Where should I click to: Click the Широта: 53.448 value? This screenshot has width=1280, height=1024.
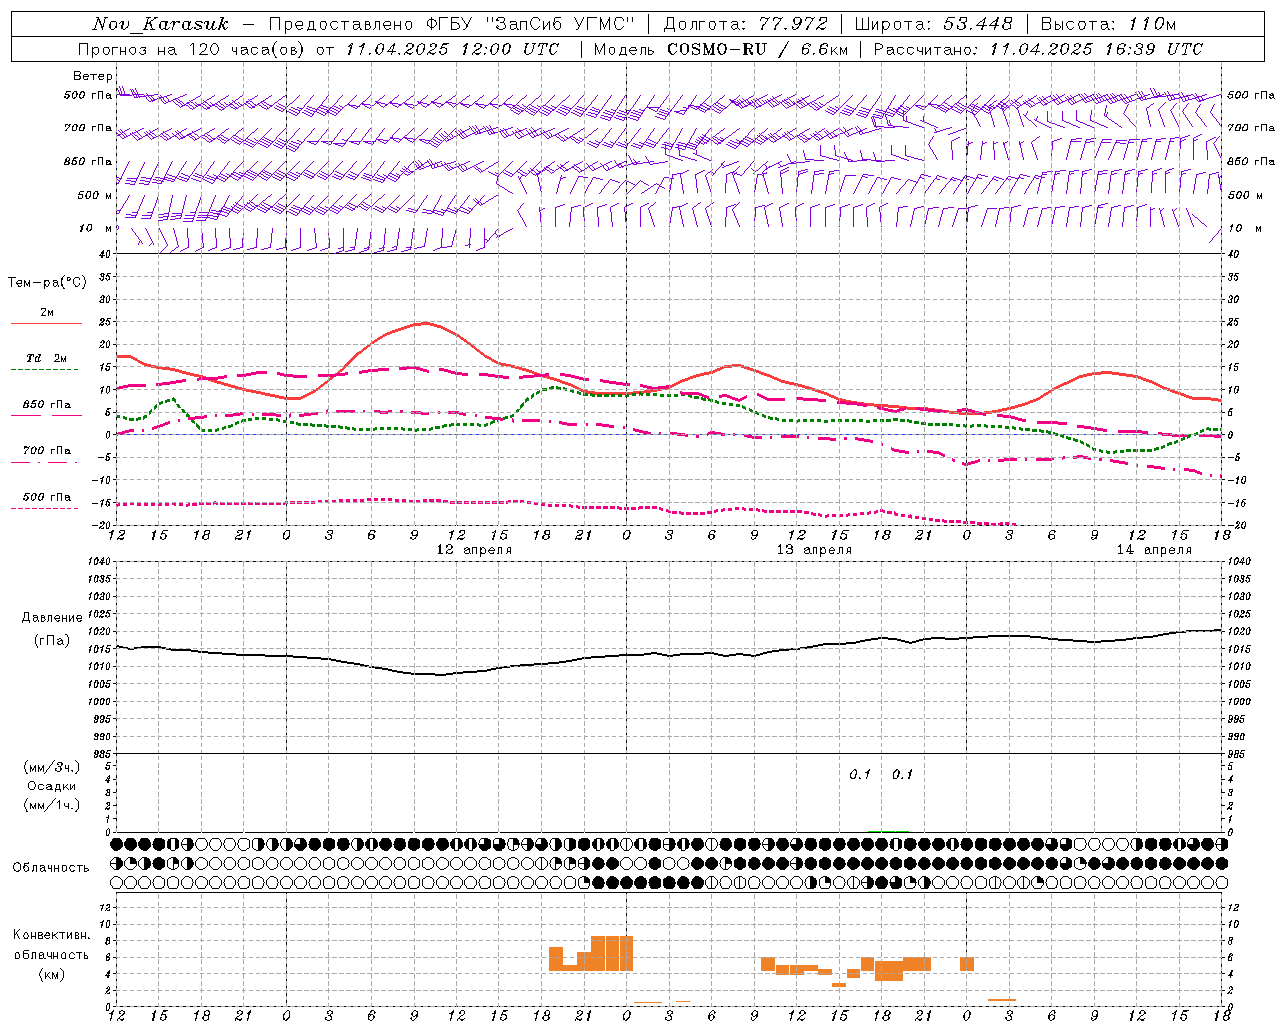(934, 24)
